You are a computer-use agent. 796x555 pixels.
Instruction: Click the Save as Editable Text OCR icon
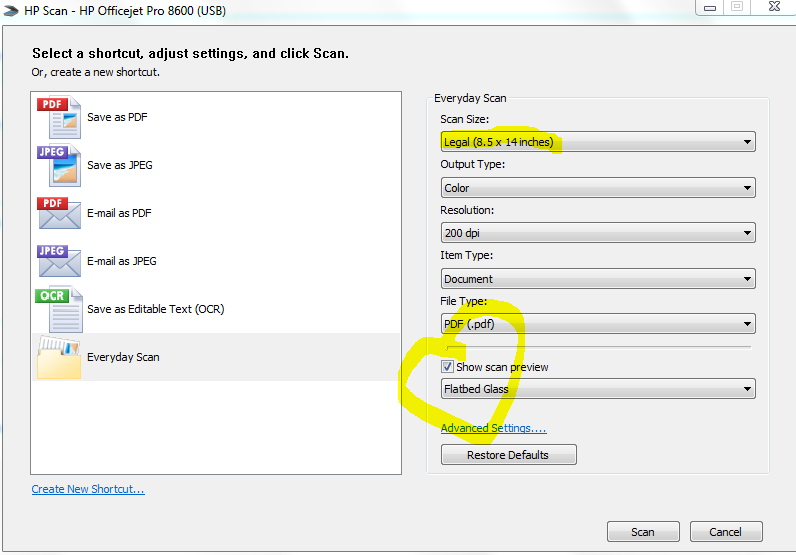pyautogui.click(x=58, y=309)
